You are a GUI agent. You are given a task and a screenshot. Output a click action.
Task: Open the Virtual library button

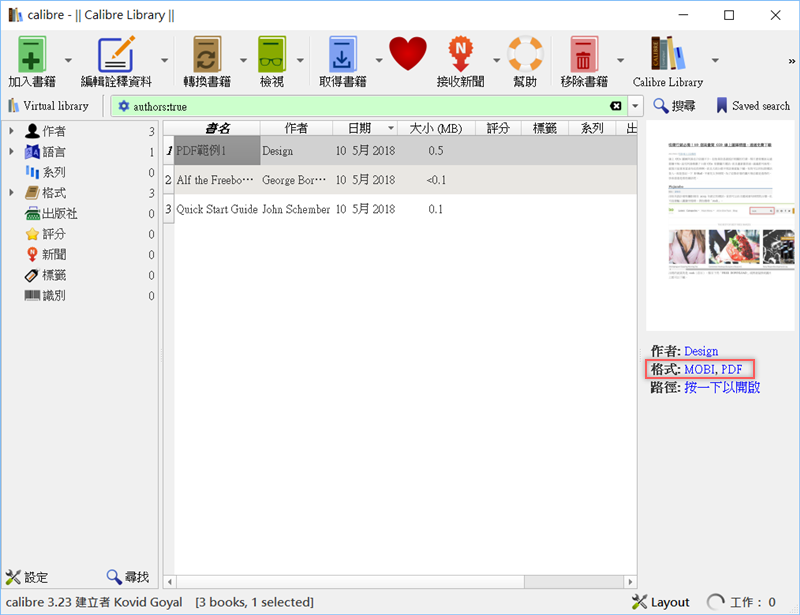(x=48, y=106)
